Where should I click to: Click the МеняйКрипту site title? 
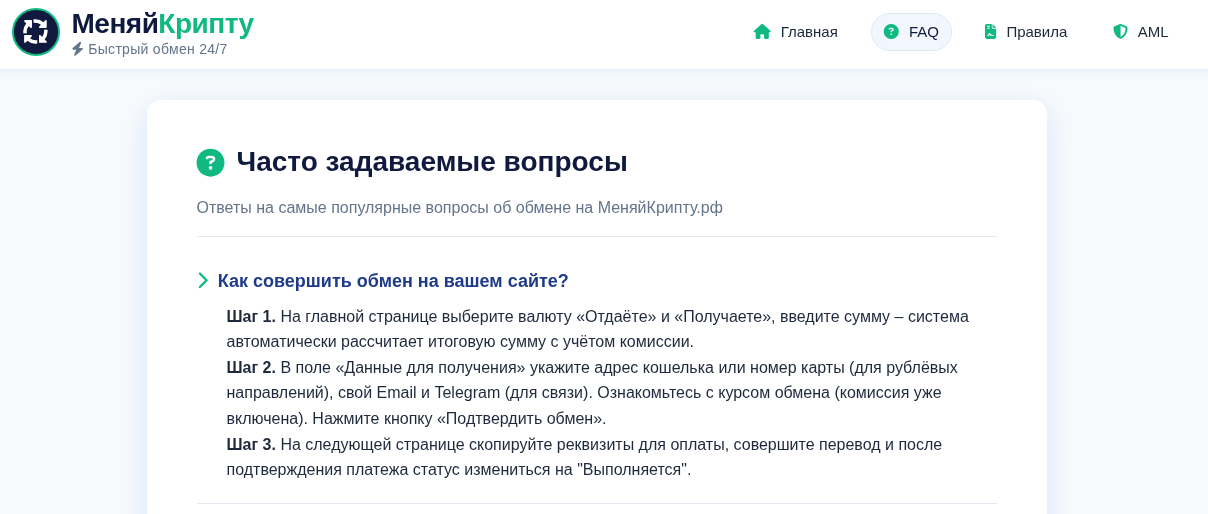pos(162,23)
